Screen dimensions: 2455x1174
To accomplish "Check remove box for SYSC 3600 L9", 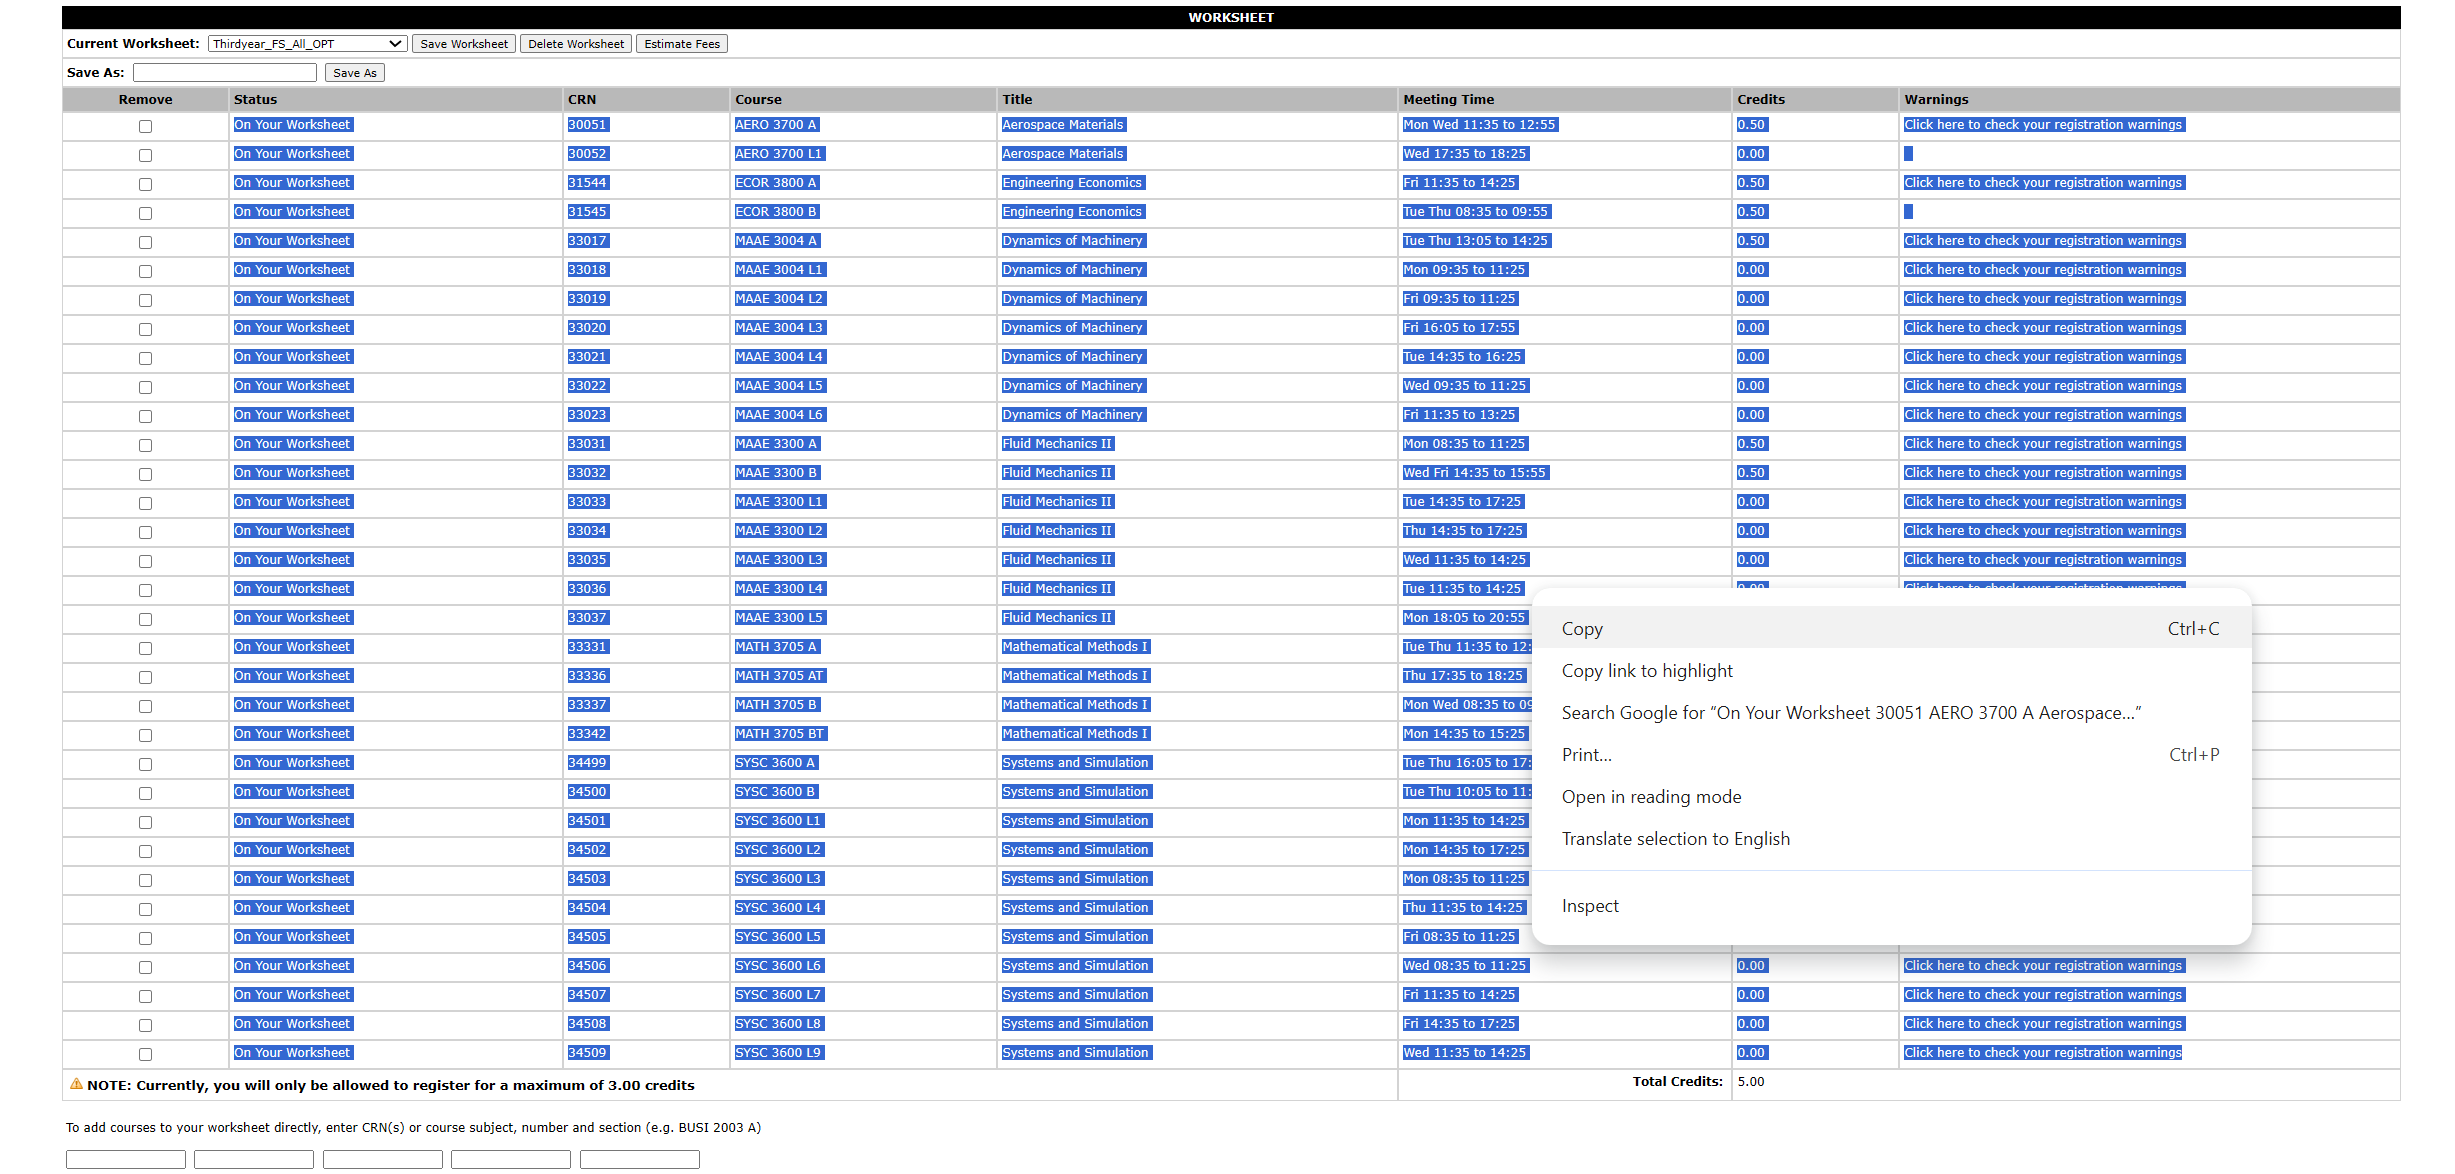I will point(145,1054).
